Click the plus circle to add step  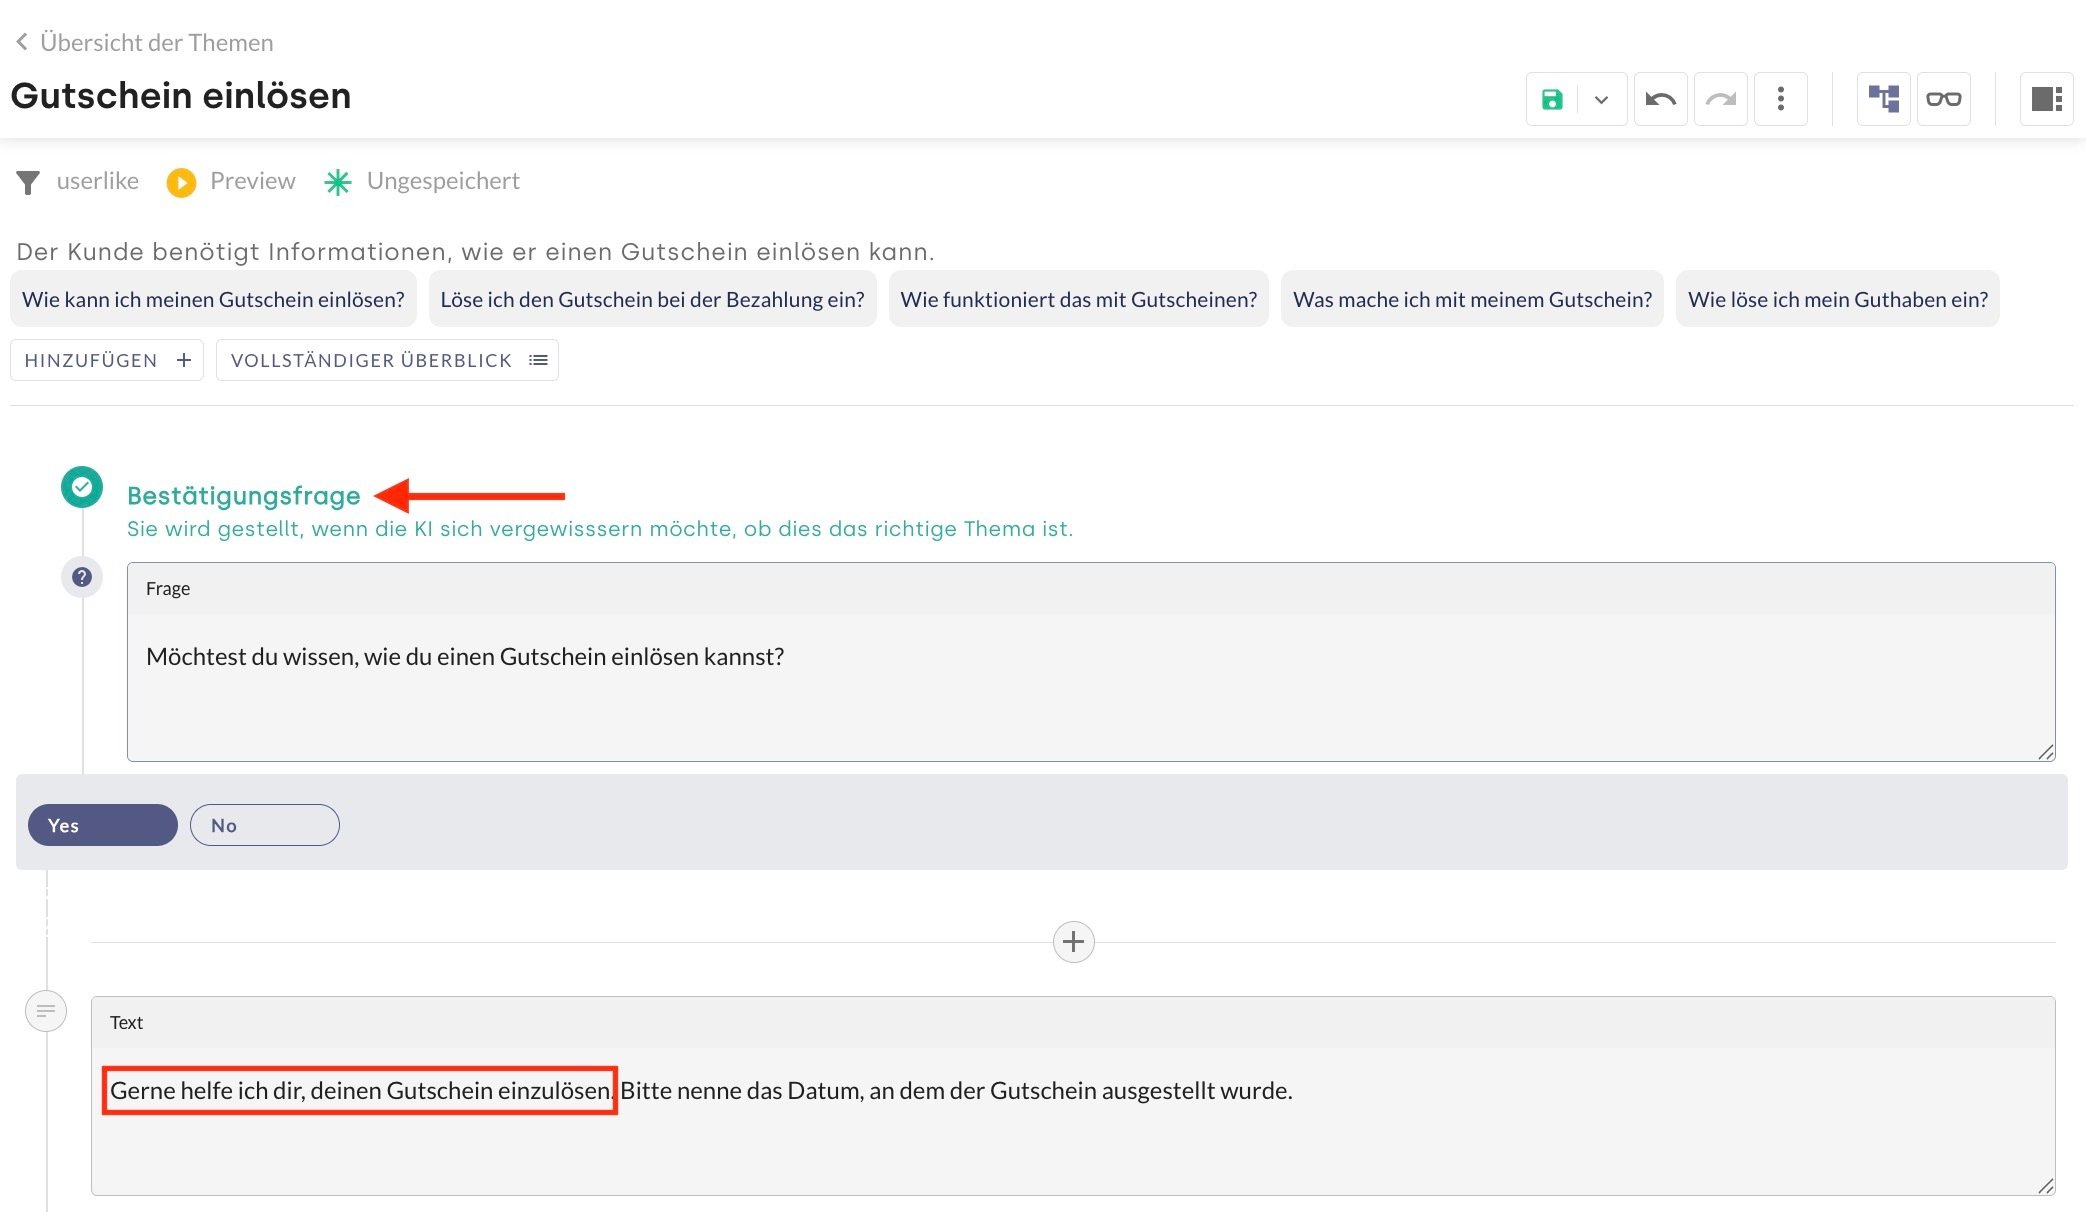tap(1073, 942)
